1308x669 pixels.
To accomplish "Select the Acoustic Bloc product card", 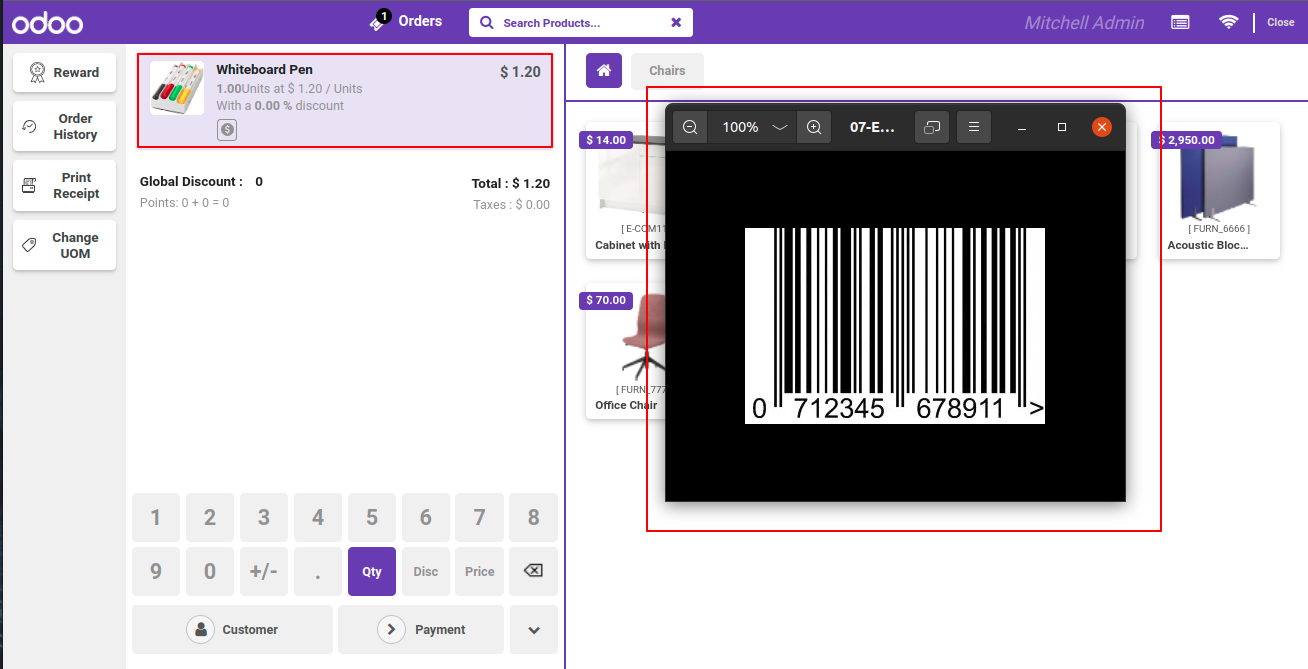I will pos(1220,190).
